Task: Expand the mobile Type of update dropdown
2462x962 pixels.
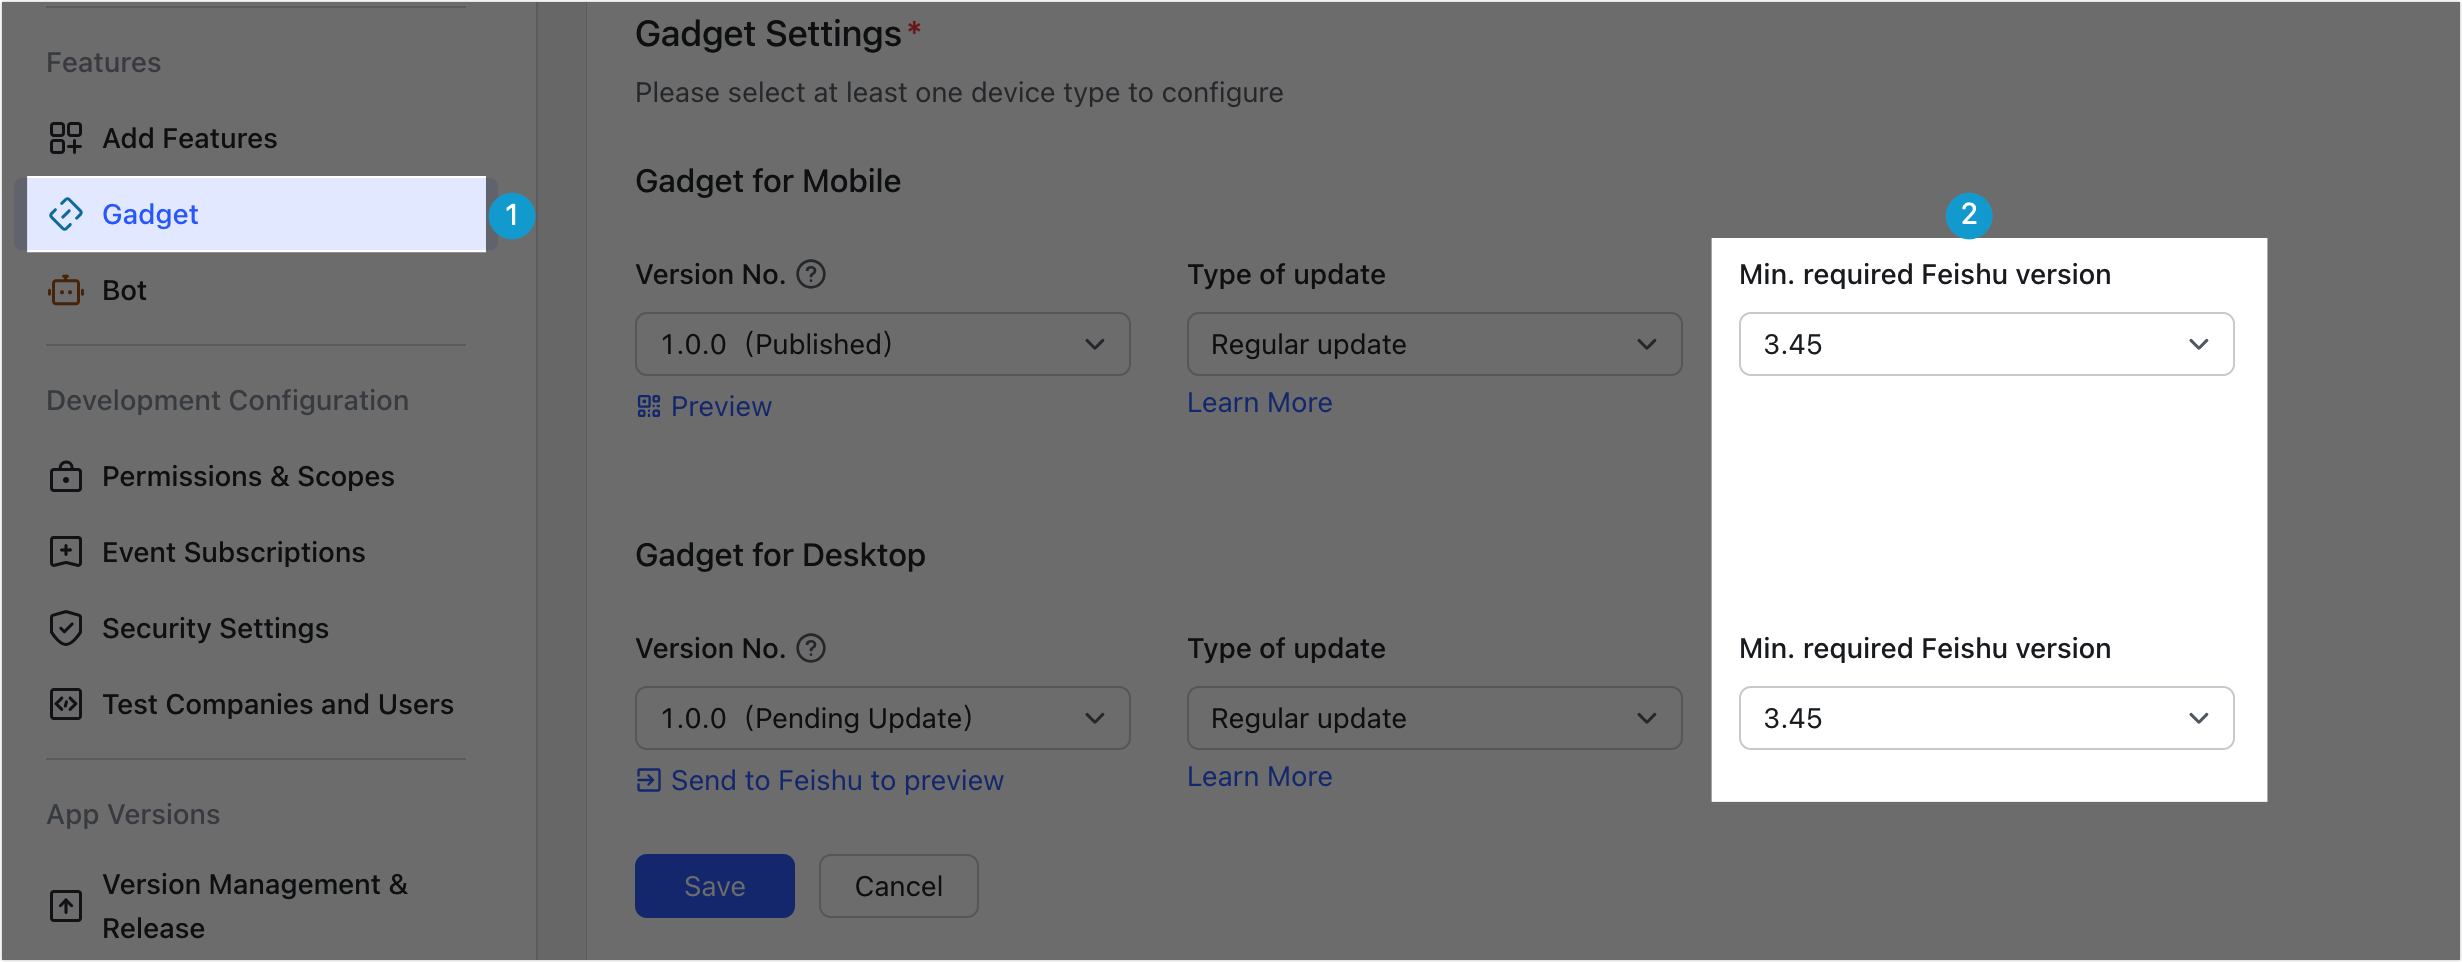Action: pyautogui.click(x=1435, y=344)
